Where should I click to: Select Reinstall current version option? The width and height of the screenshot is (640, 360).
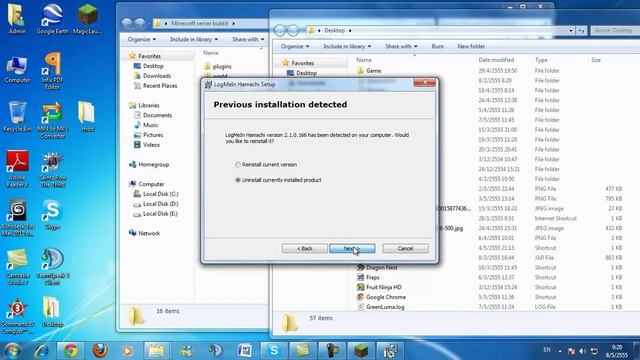[266, 164]
